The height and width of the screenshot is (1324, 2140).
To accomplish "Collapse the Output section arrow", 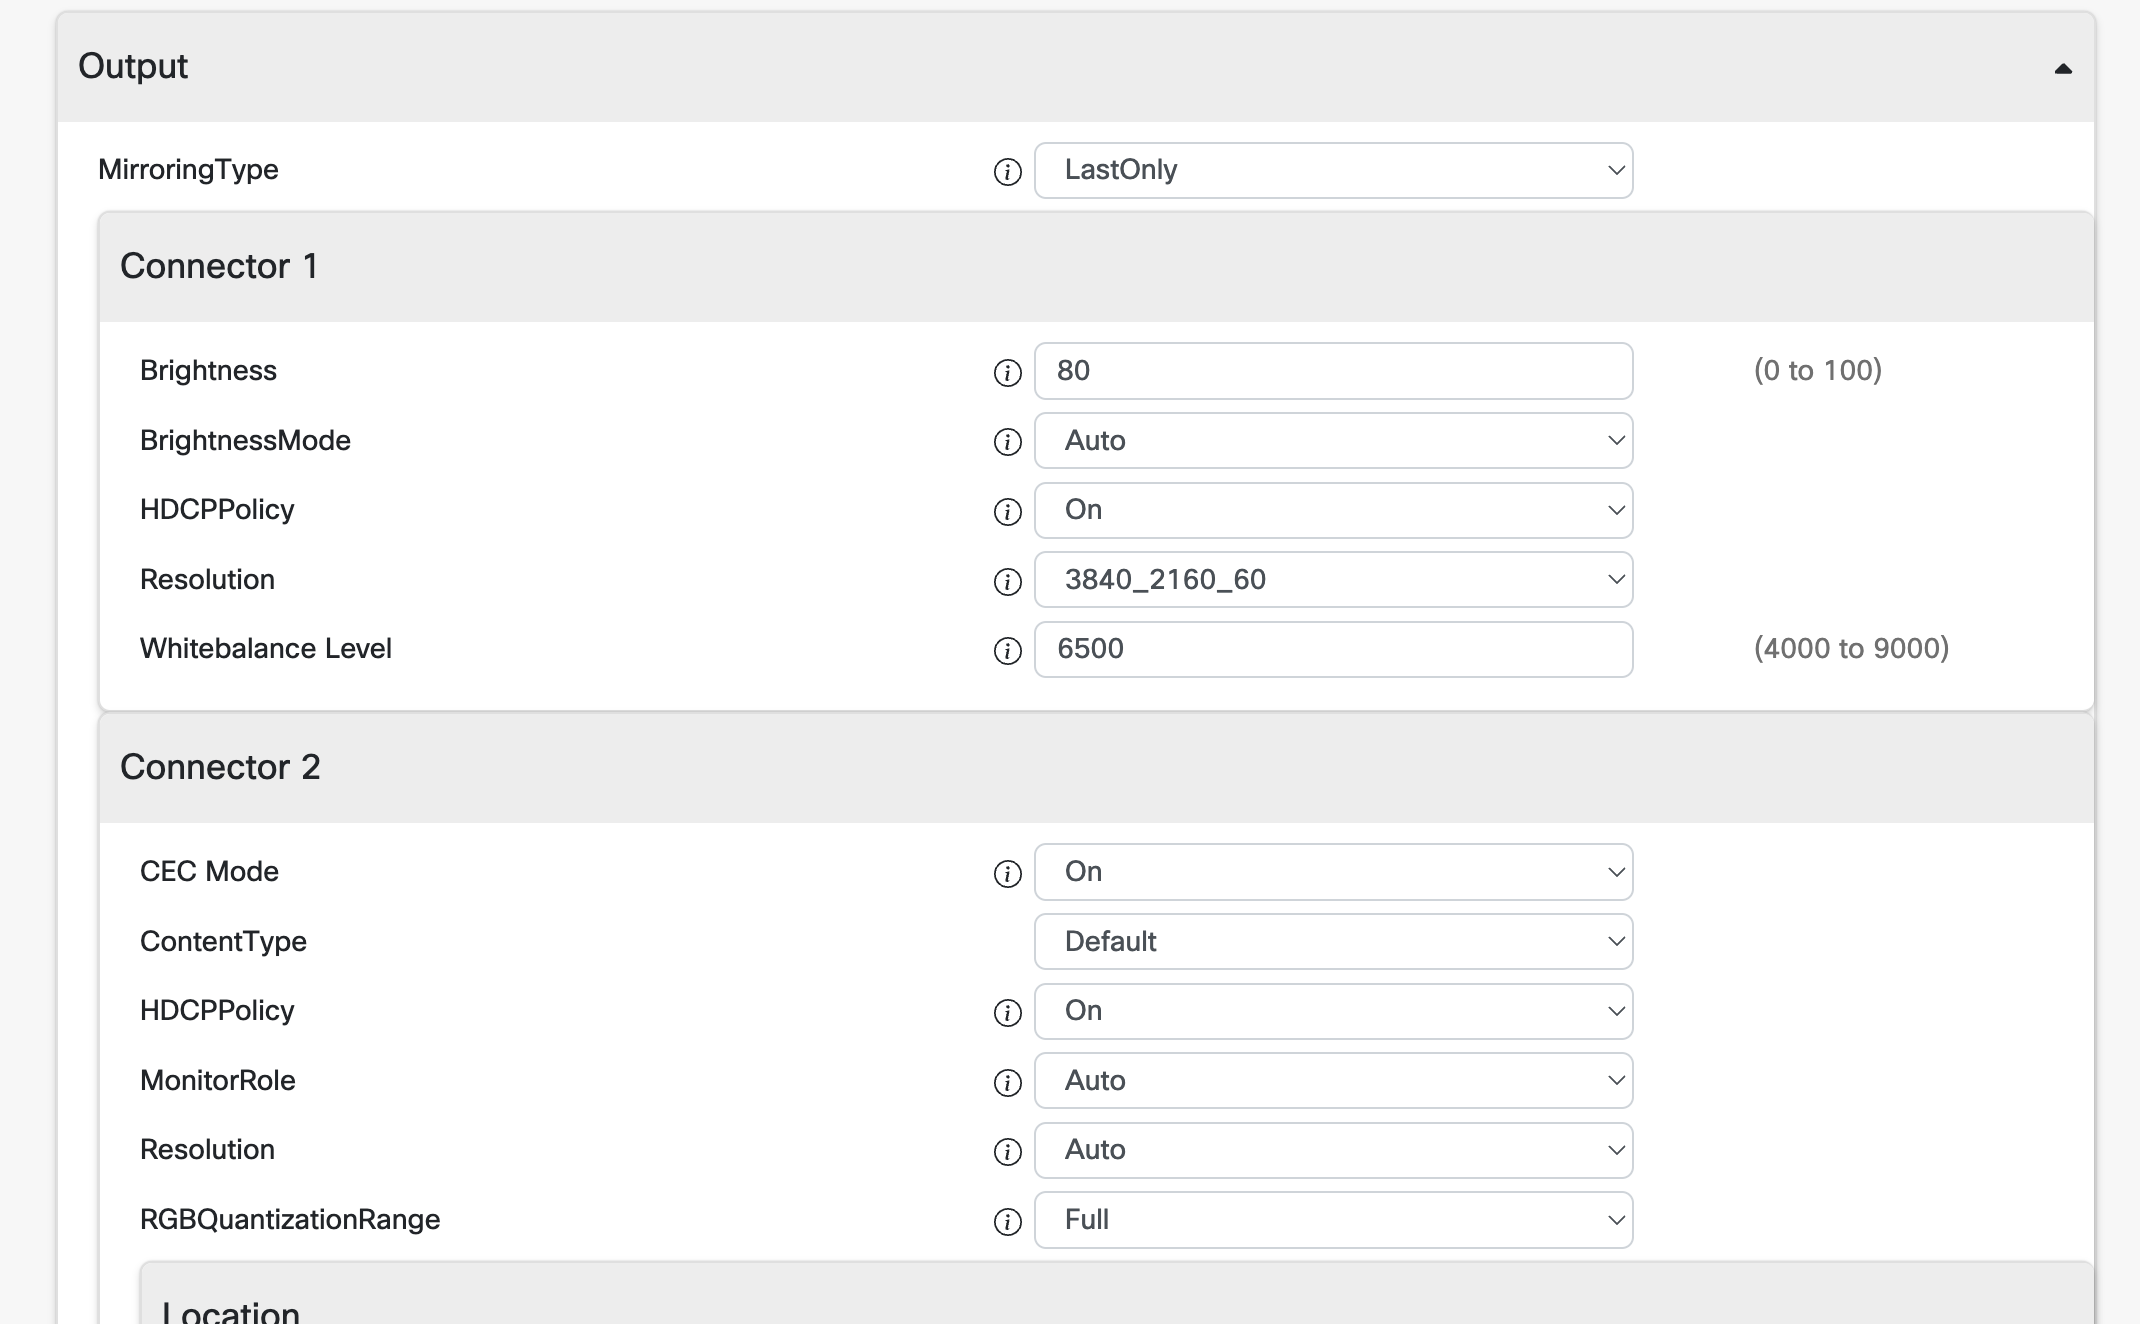I will pyautogui.click(x=2062, y=69).
